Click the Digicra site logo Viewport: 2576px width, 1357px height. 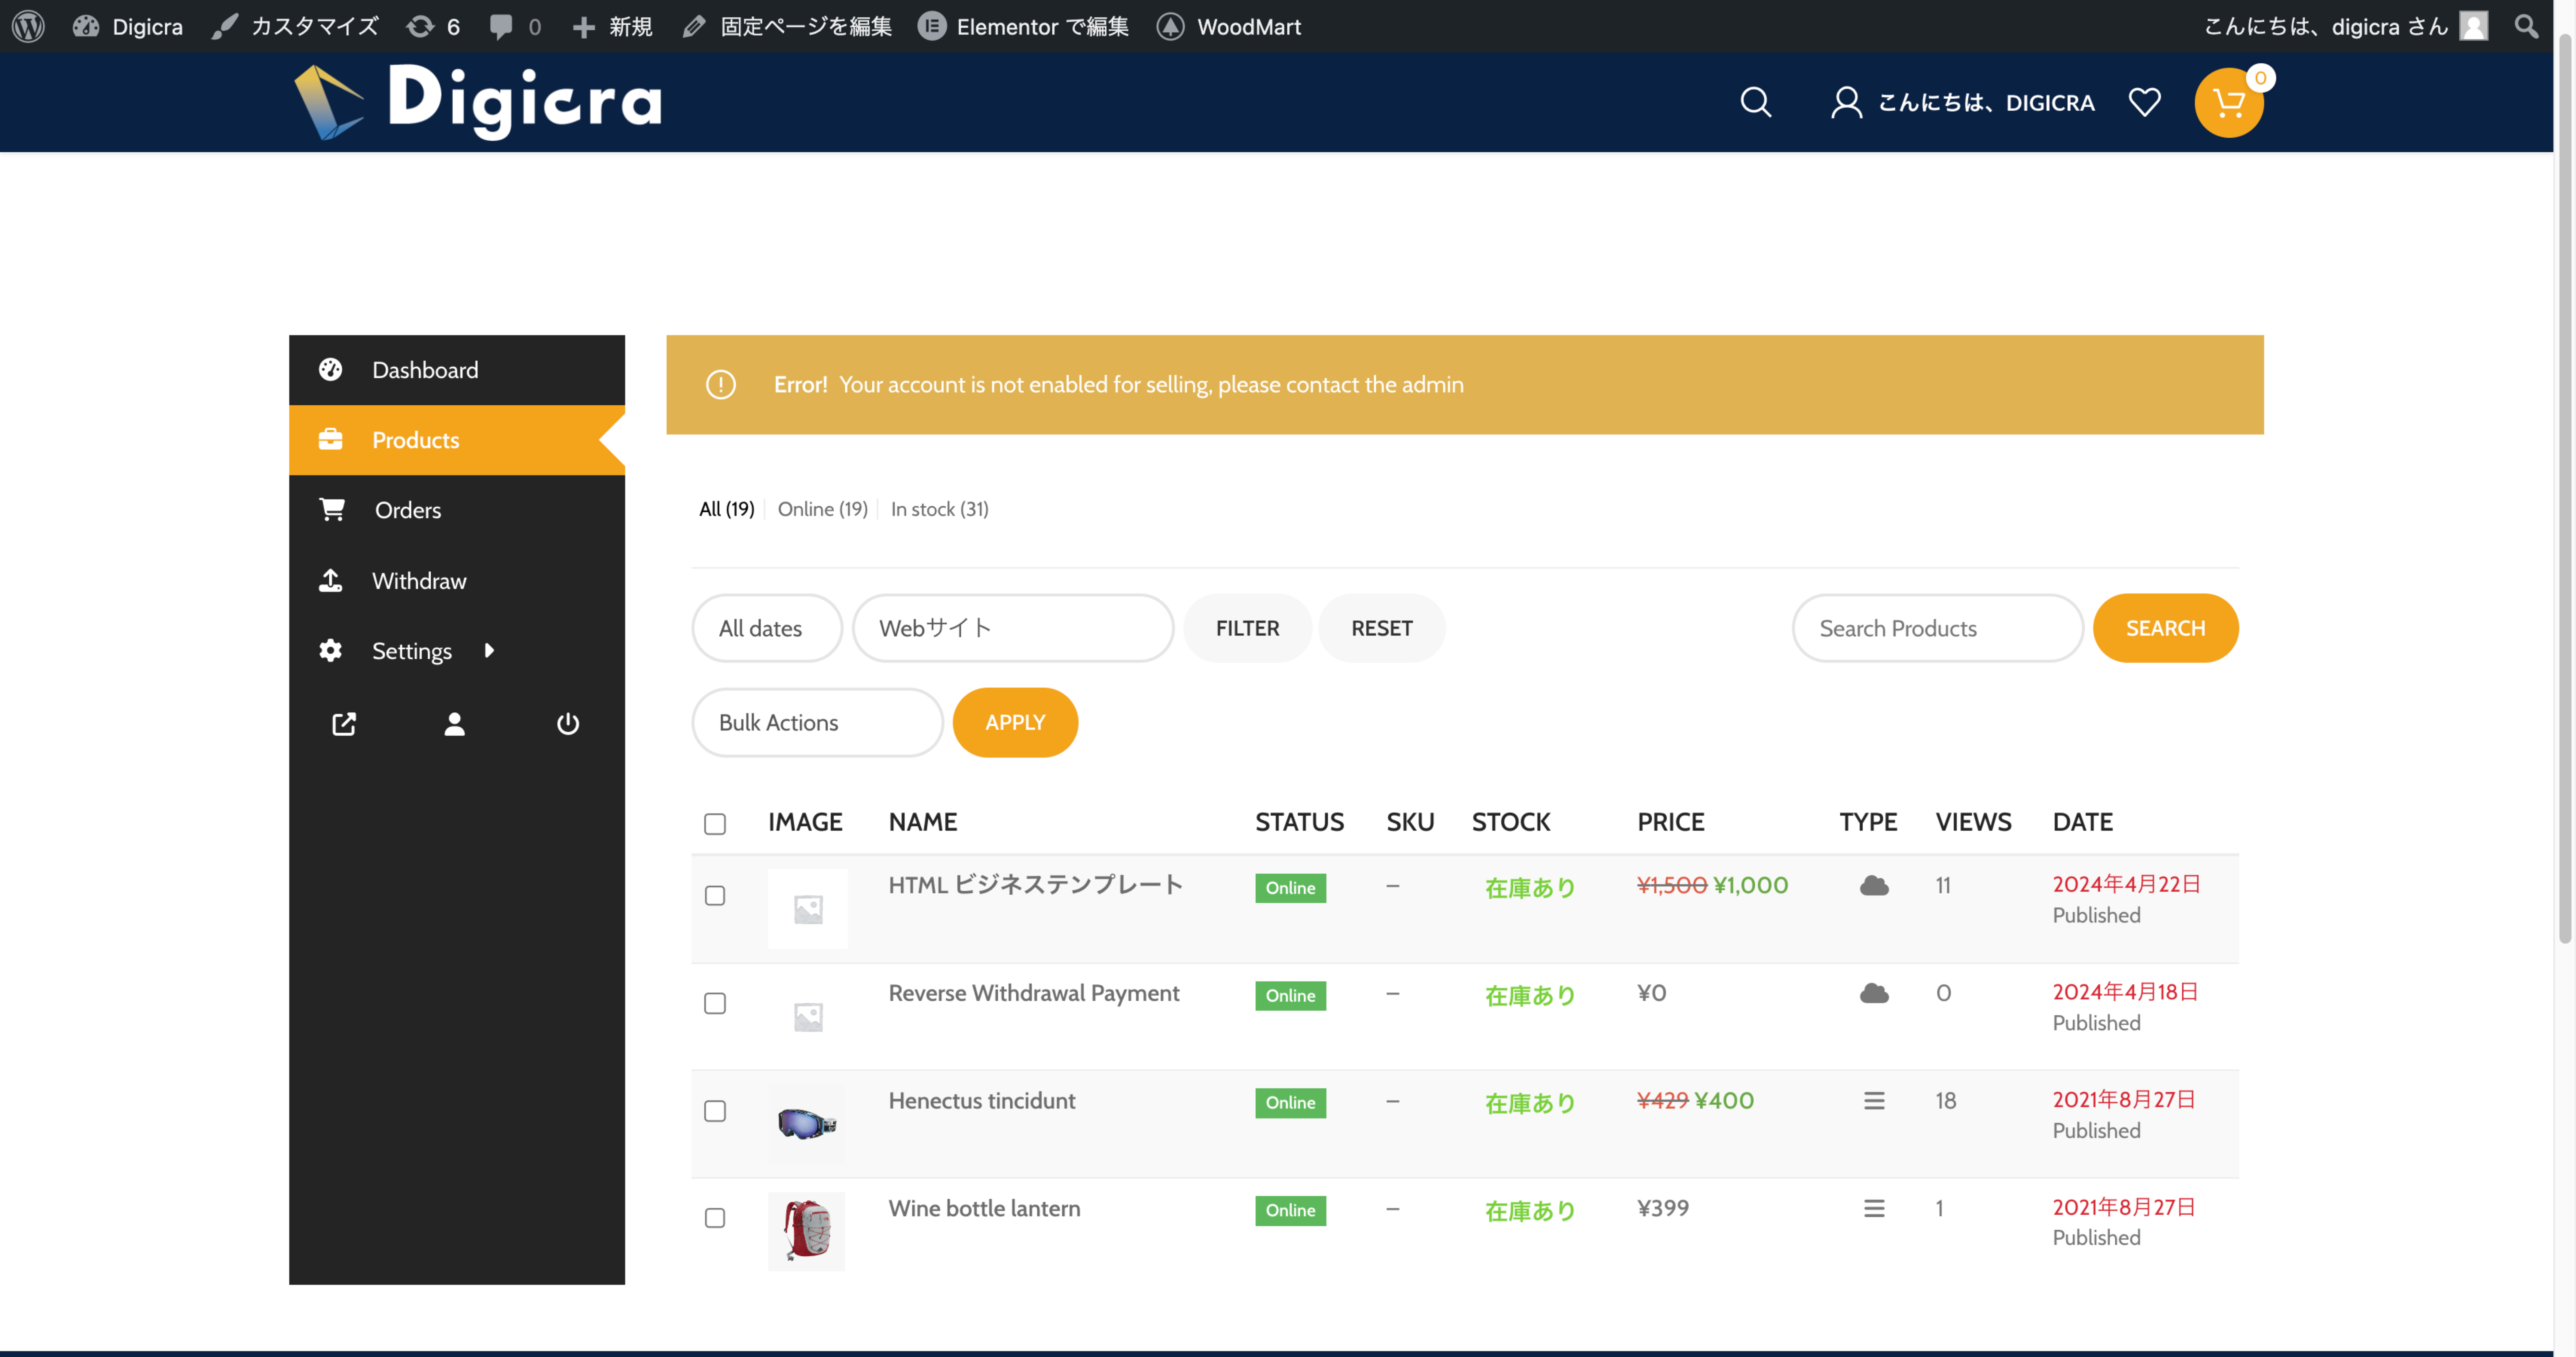478,102
